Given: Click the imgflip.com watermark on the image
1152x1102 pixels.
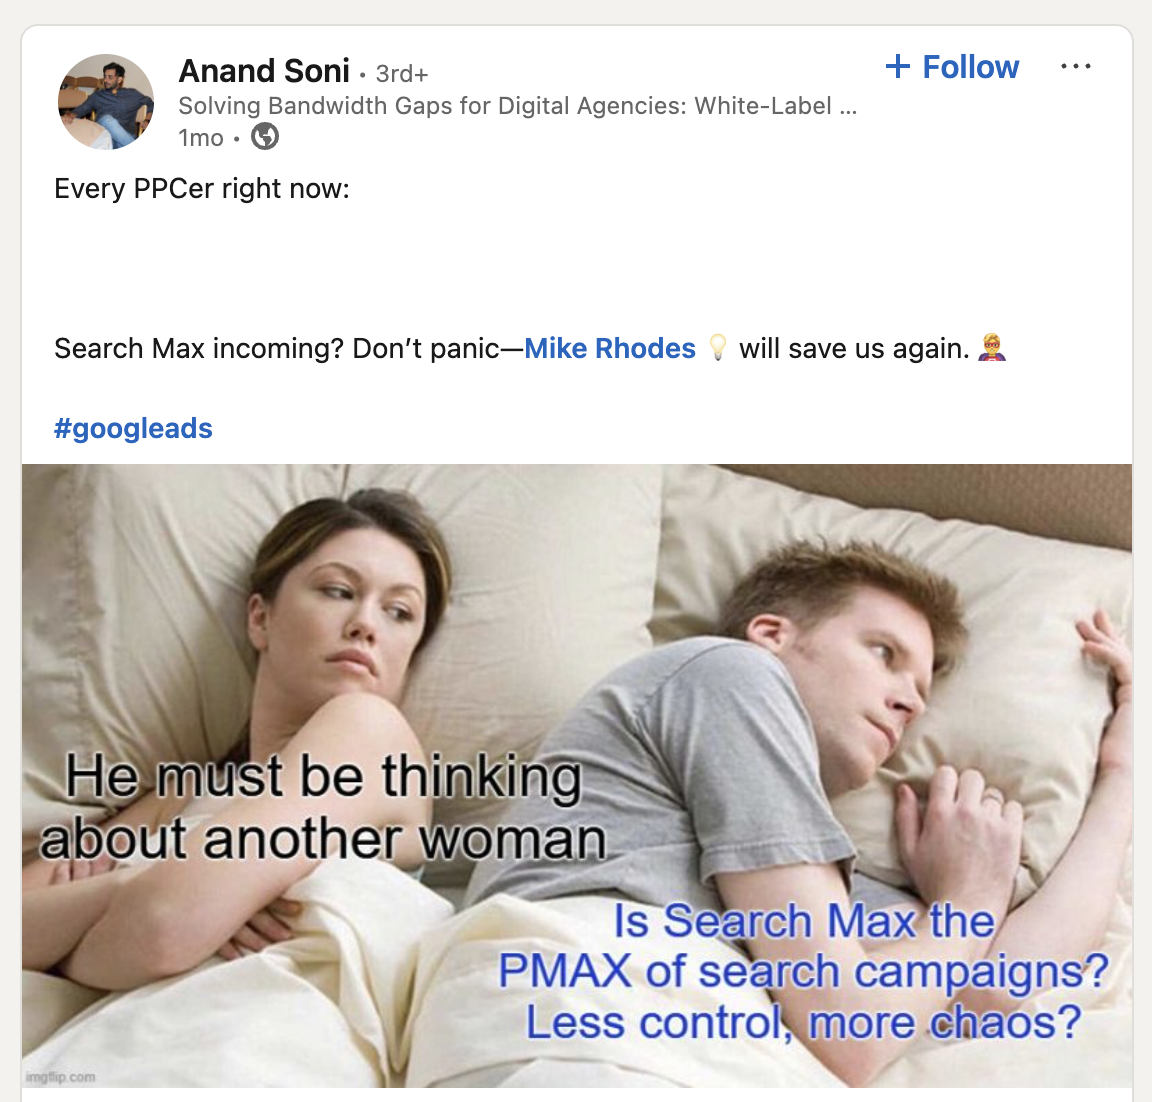Looking at the screenshot, I should coord(60,1077).
